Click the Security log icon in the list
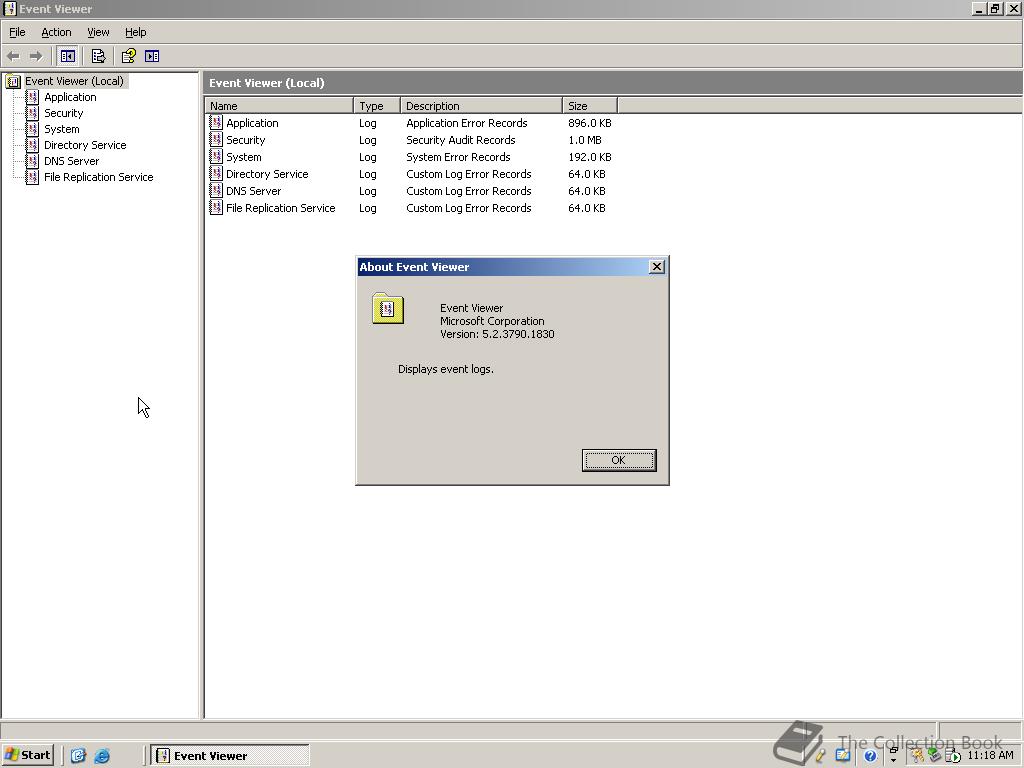Screen dimensions: 1024x768 point(216,140)
